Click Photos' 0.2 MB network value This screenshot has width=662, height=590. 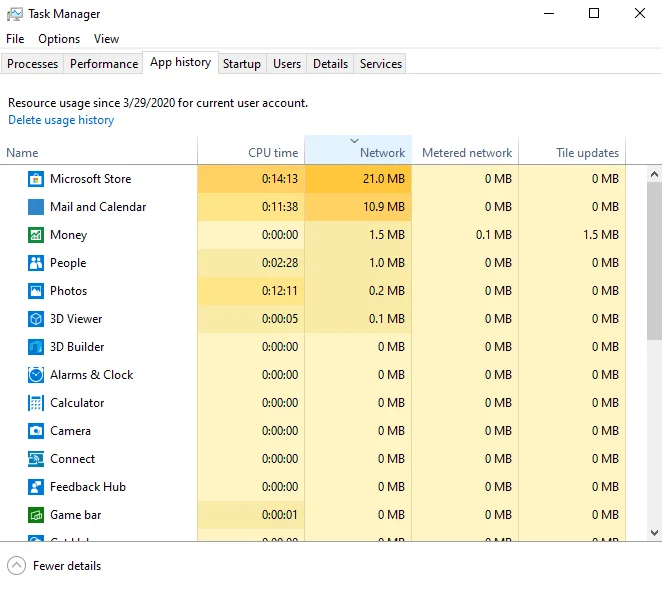tap(387, 291)
